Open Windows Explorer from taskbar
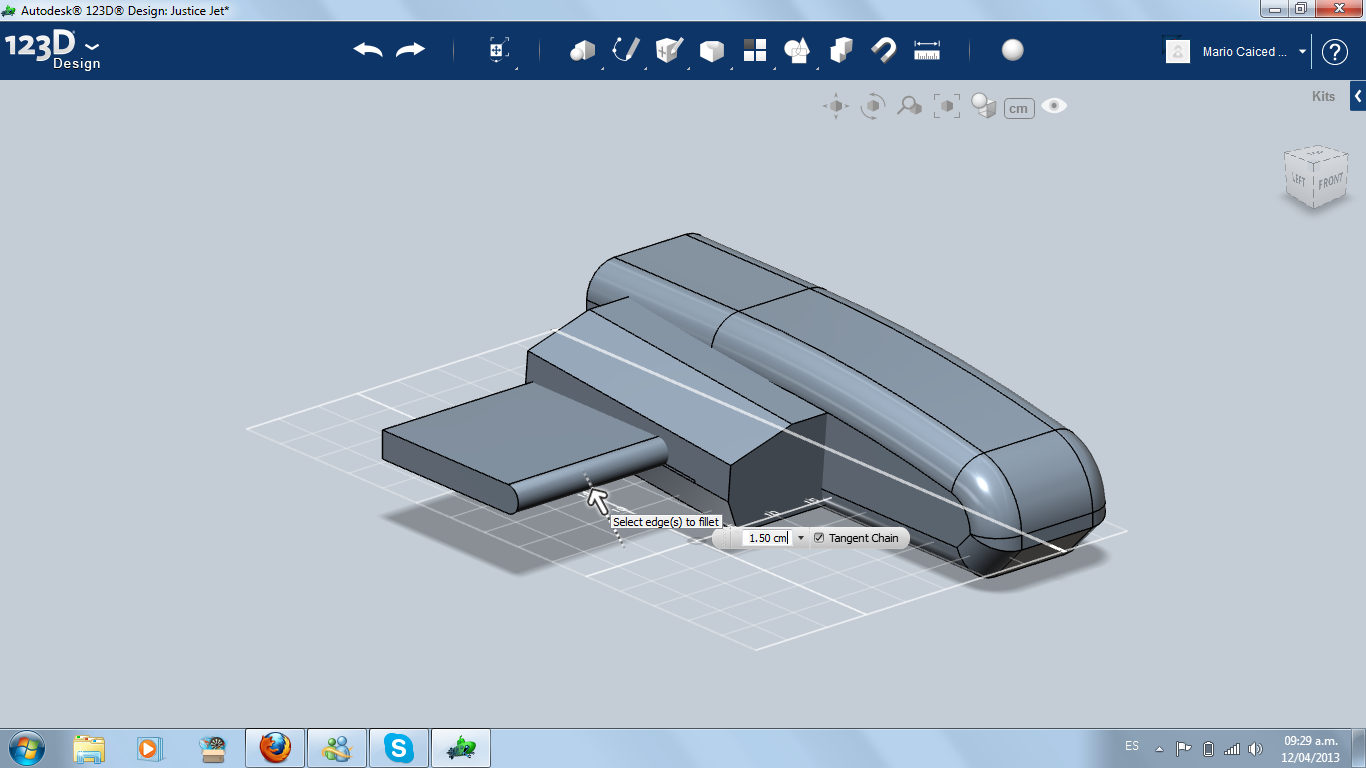The height and width of the screenshot is (768, 1366). [89, 748]
